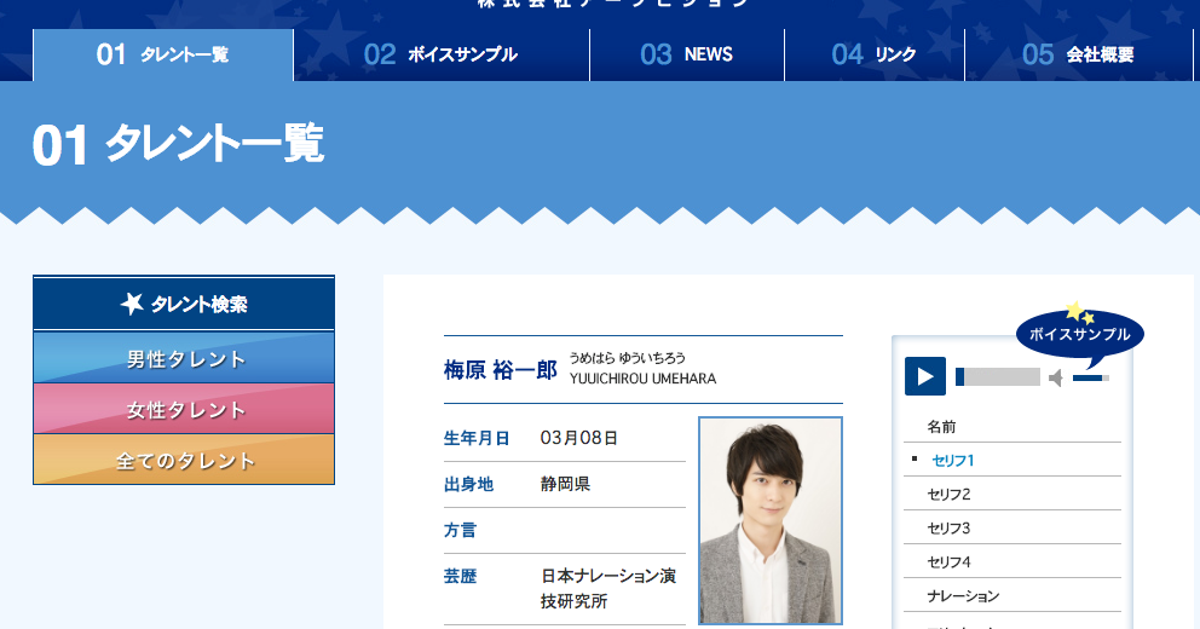Seek in the audio progress bar
Screen dimensions: 1200x629
[x=998, y=377]
